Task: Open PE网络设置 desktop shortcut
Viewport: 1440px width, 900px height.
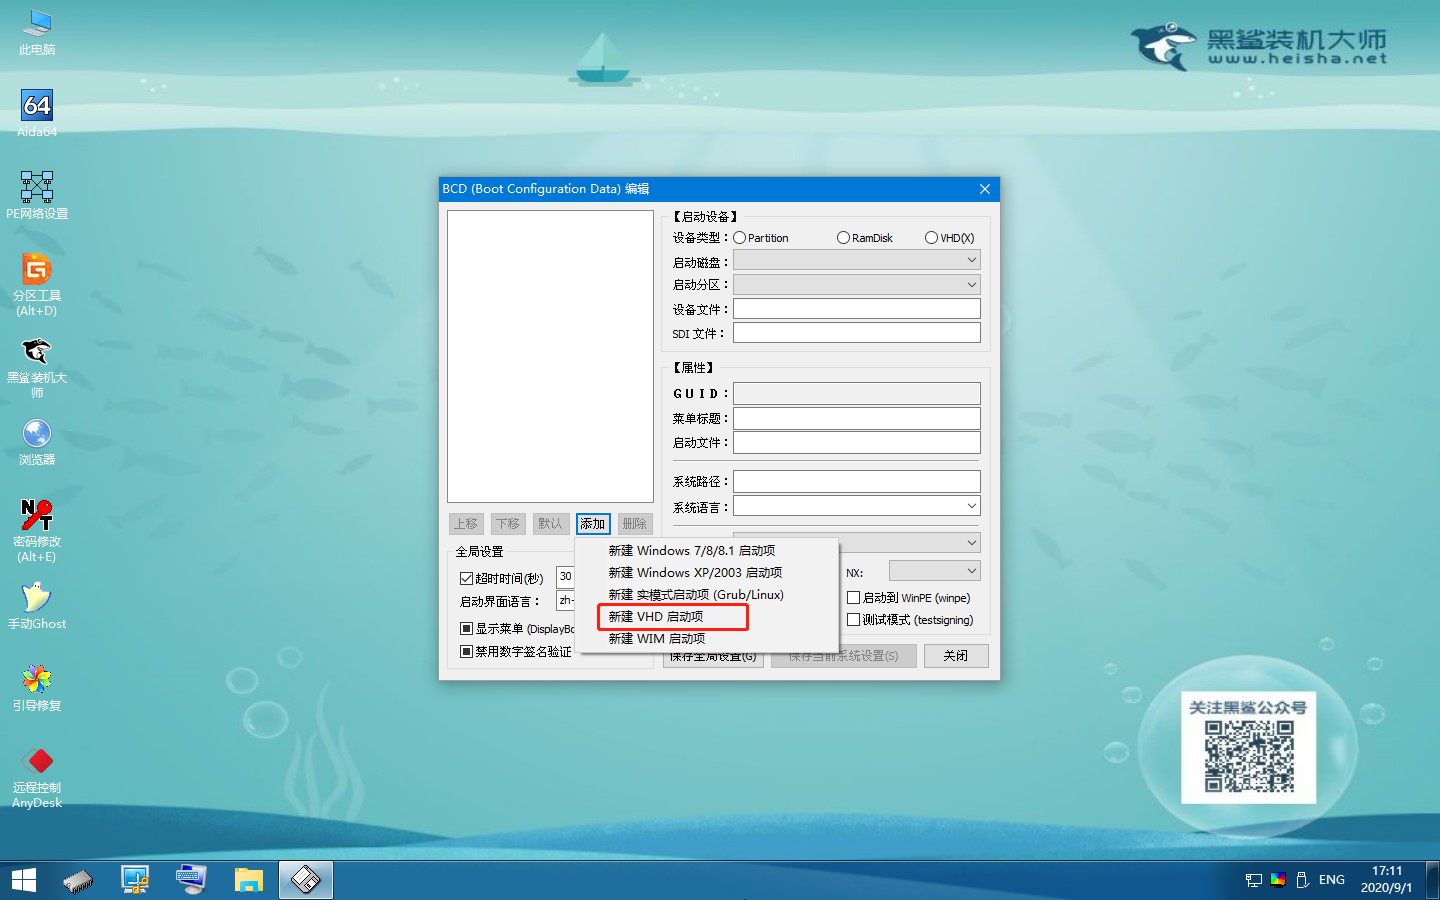Action: click(37, 195)
